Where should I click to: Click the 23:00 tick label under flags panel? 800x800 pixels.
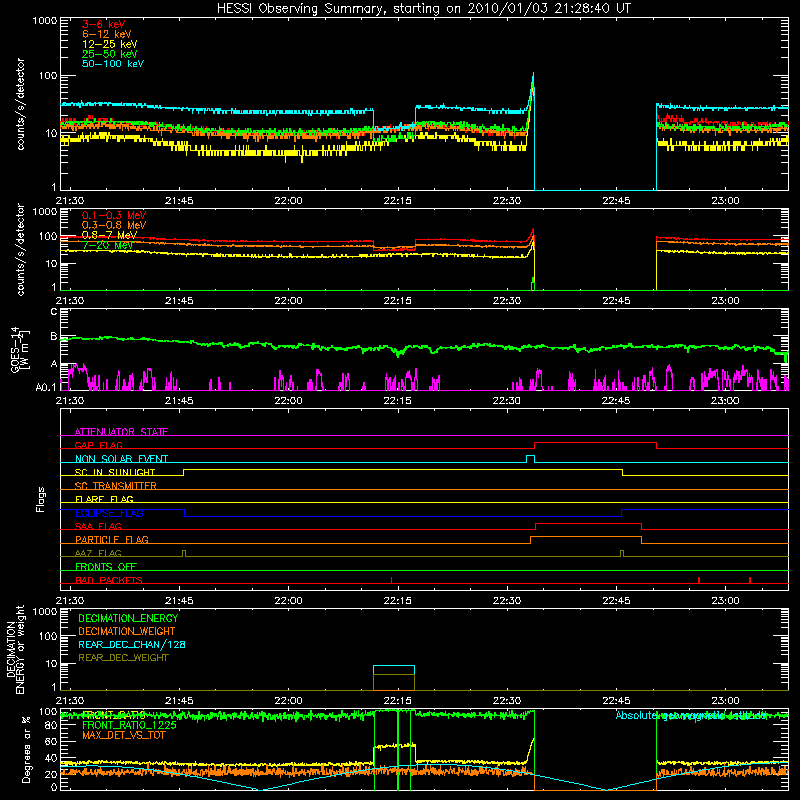(725, 601)
